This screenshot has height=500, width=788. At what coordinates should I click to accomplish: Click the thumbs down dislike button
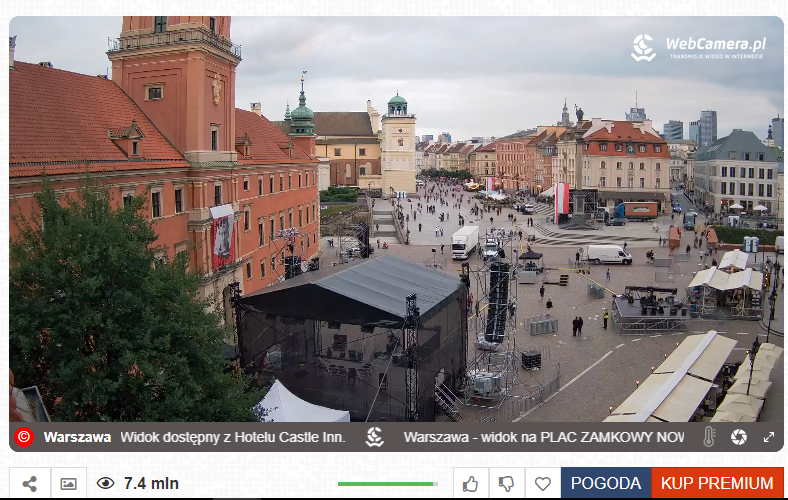[506, 483]
